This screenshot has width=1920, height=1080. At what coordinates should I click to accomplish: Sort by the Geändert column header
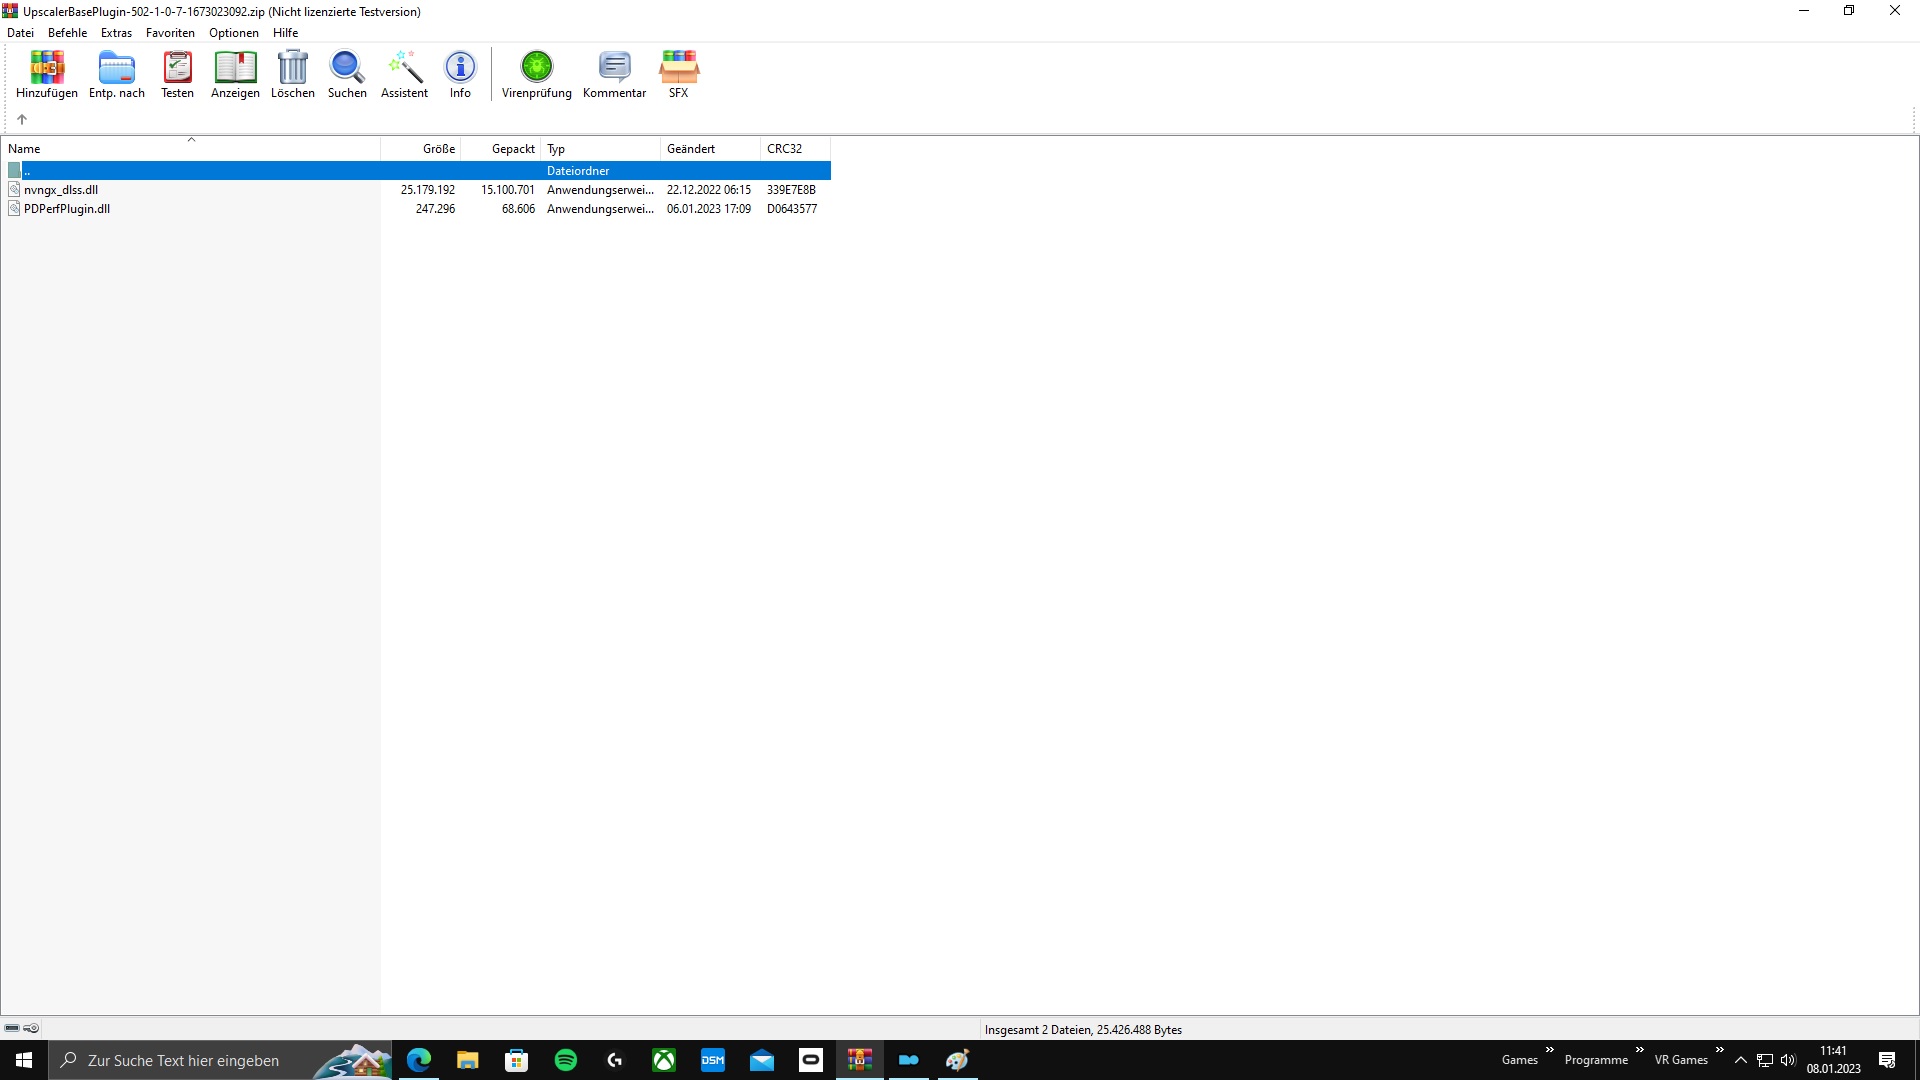coord(691,149)
